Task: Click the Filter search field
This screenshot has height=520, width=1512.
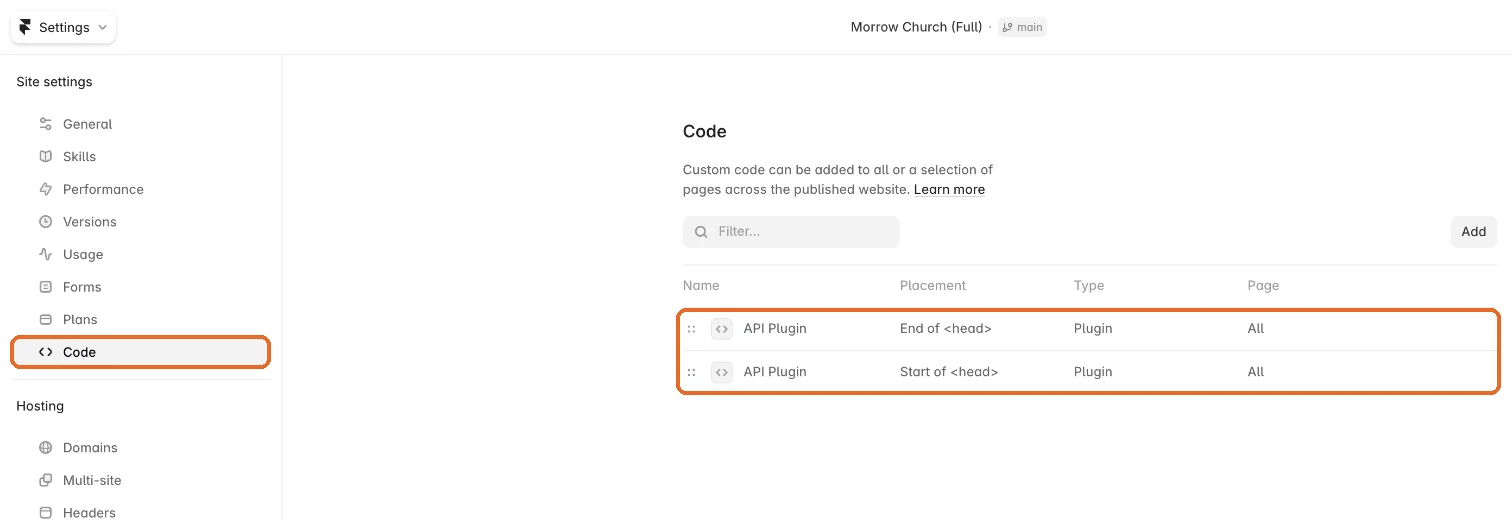Action: tap(791, 232)
